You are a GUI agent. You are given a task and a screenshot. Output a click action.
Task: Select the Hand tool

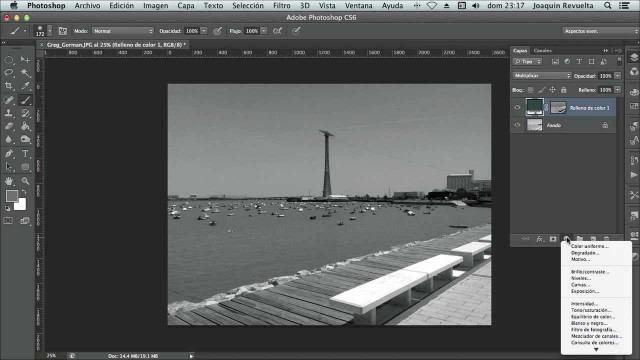(9, 181)
